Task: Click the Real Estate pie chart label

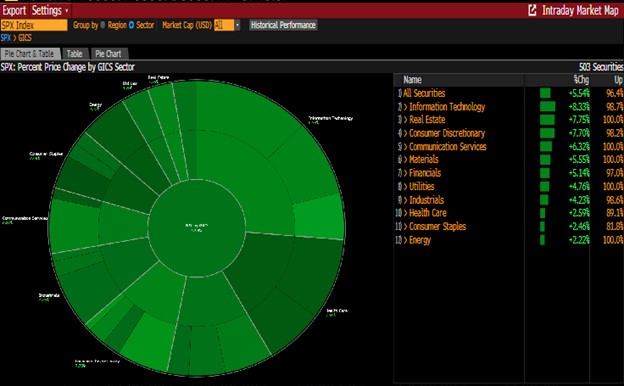Action: pos(158,79)
